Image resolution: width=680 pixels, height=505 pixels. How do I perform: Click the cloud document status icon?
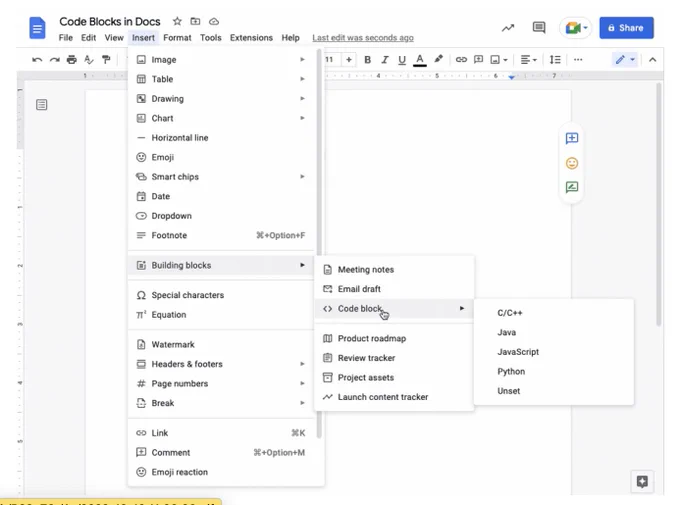214,21
